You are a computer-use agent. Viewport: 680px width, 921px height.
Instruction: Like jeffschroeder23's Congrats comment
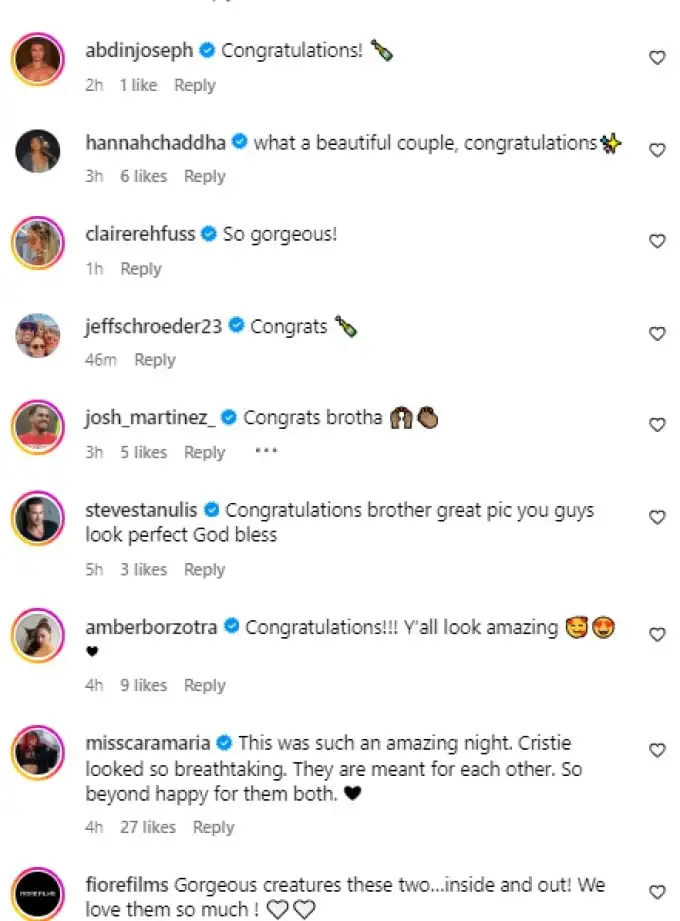[657, 334]
